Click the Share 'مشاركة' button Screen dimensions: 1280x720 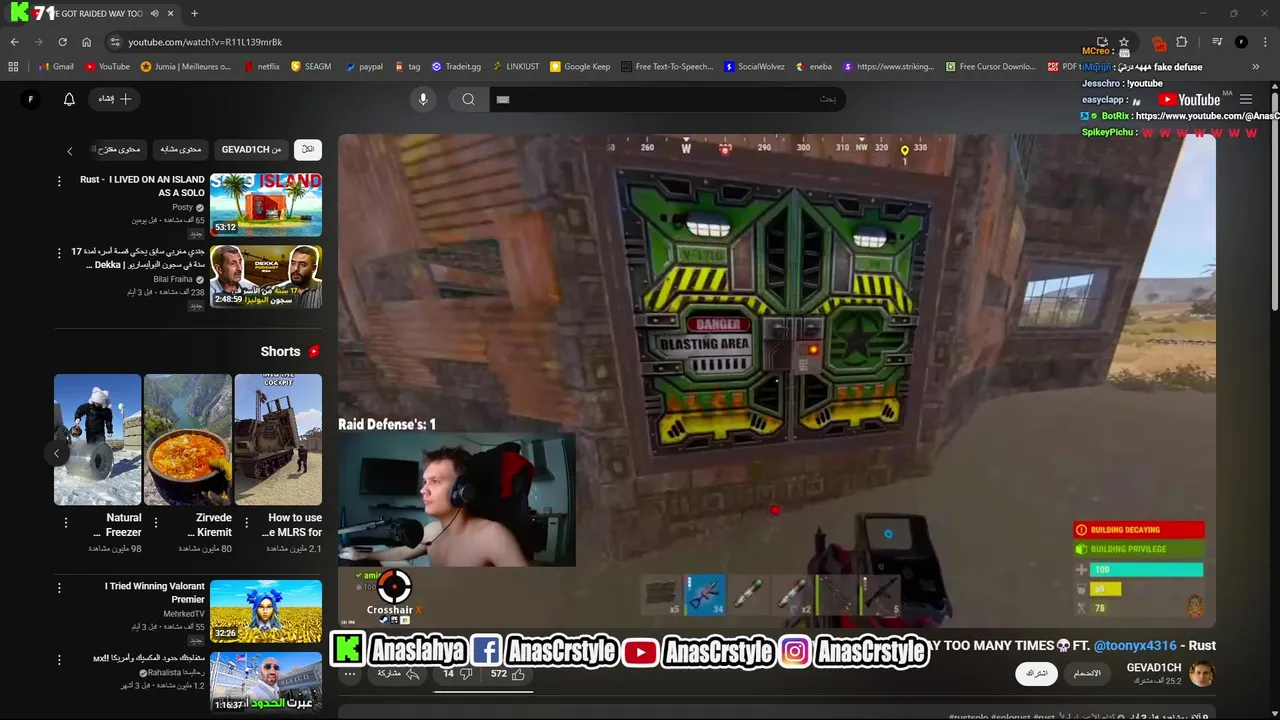[398, 674]
